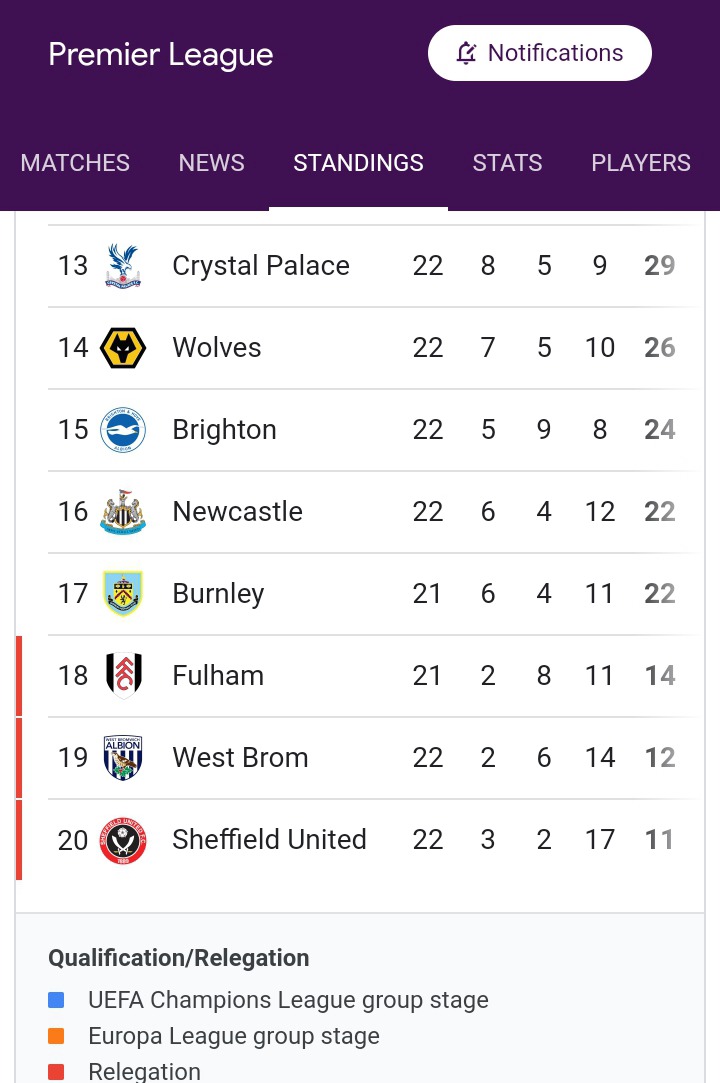Click the Premier League header title
The image size is (720, 1083).
[161, 55]
